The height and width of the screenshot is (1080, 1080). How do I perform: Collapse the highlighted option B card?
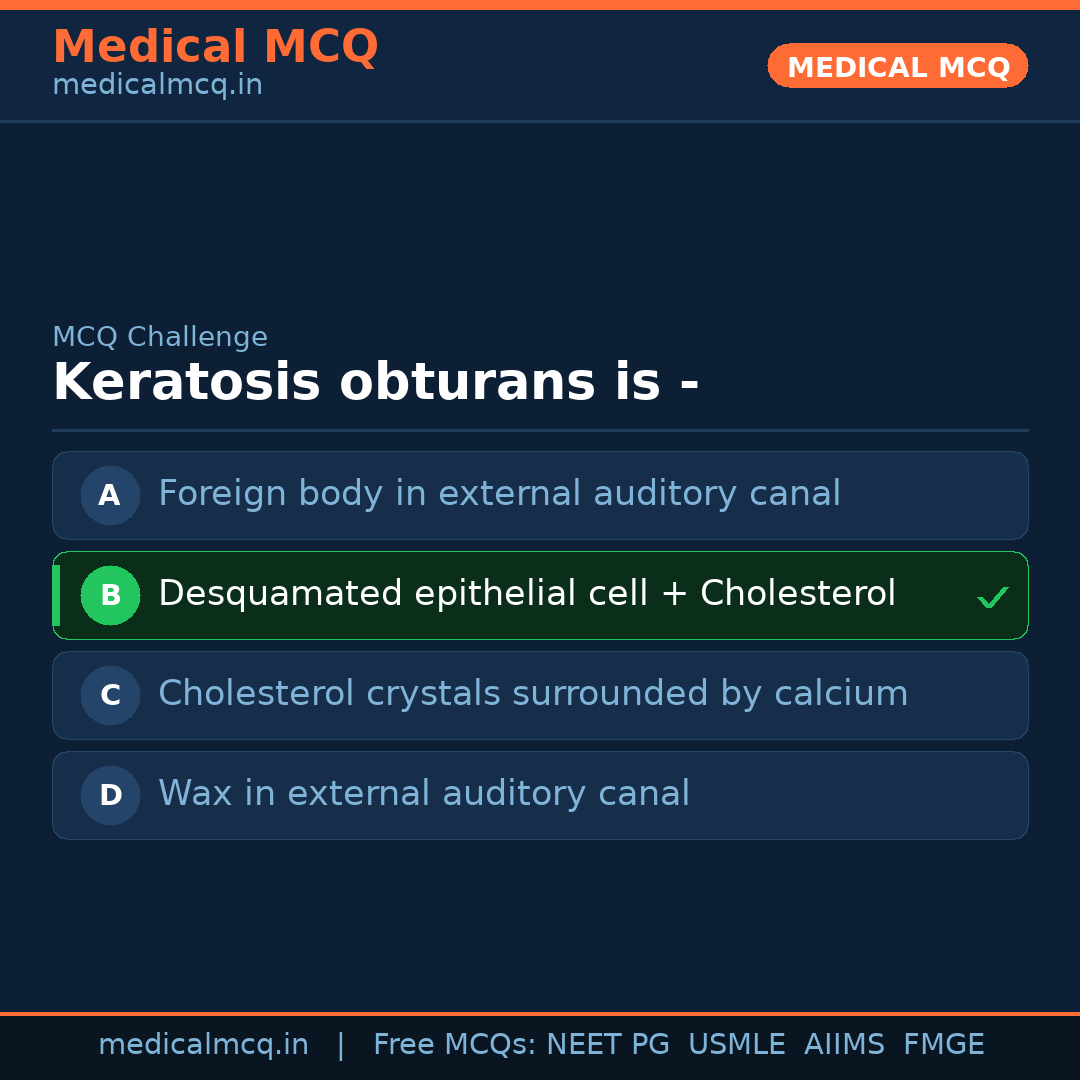[x=540, y=595]
